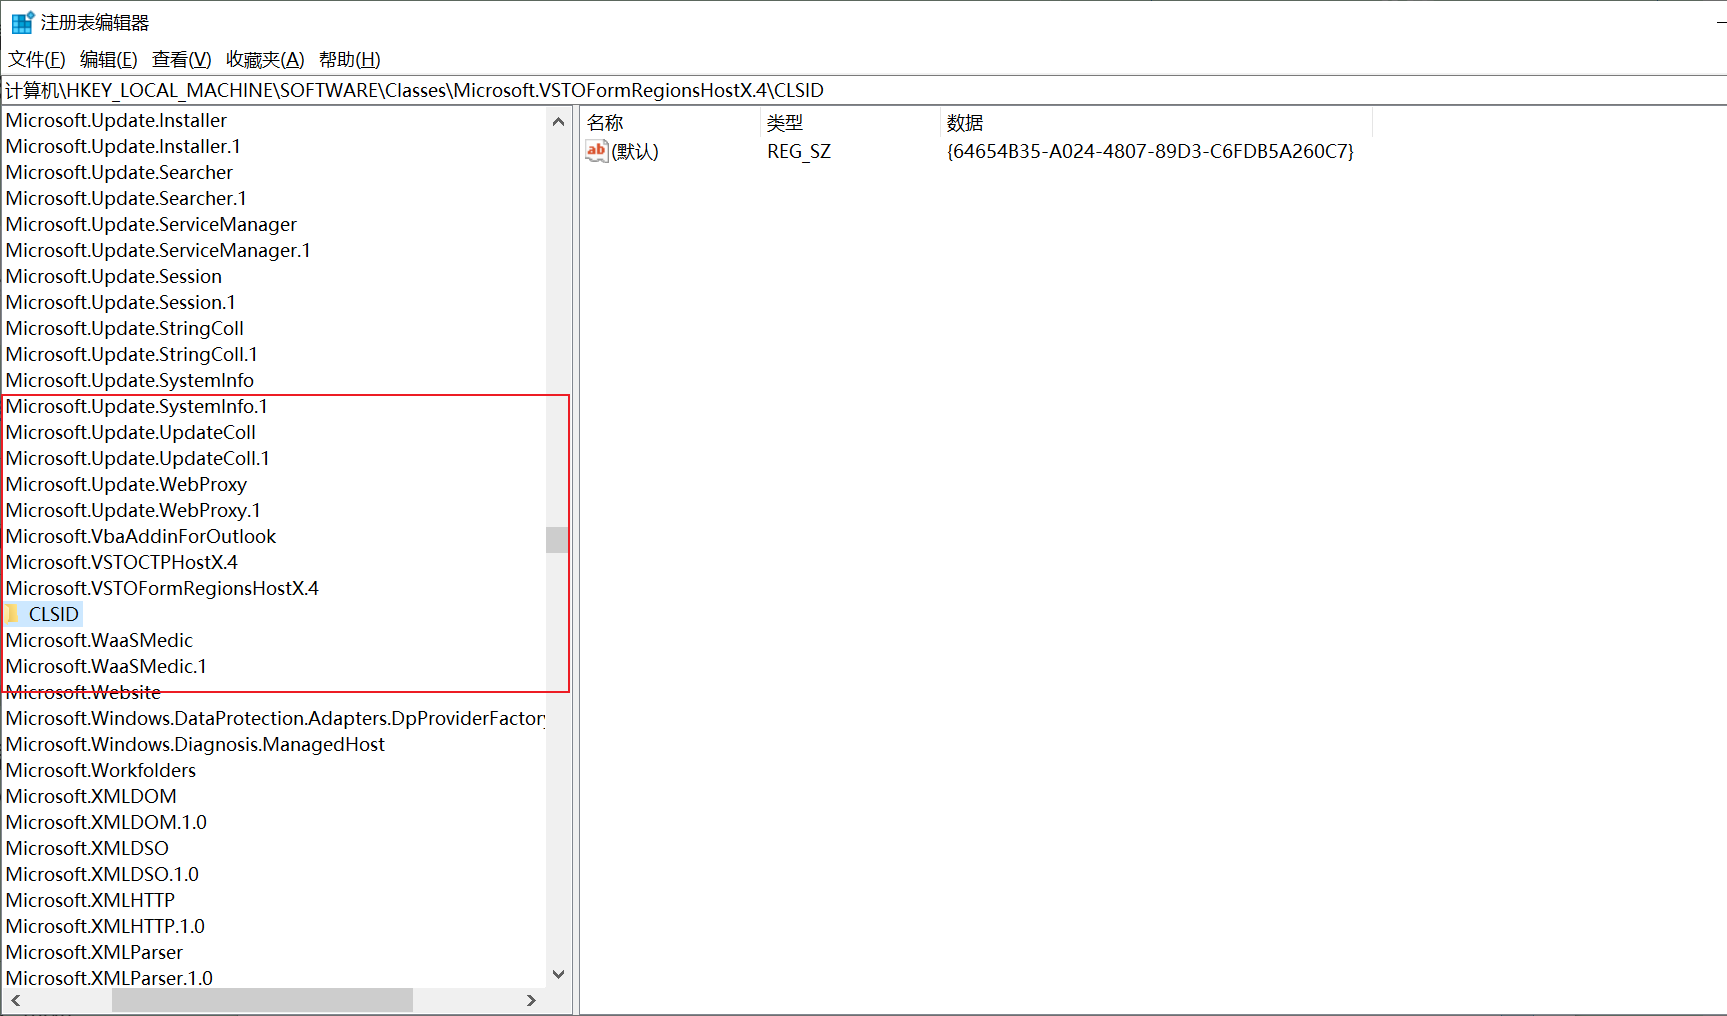Select Microsoft.Update.ServiceManager key
This screenshot has width=1727, height=1016.
coord(151,224)
